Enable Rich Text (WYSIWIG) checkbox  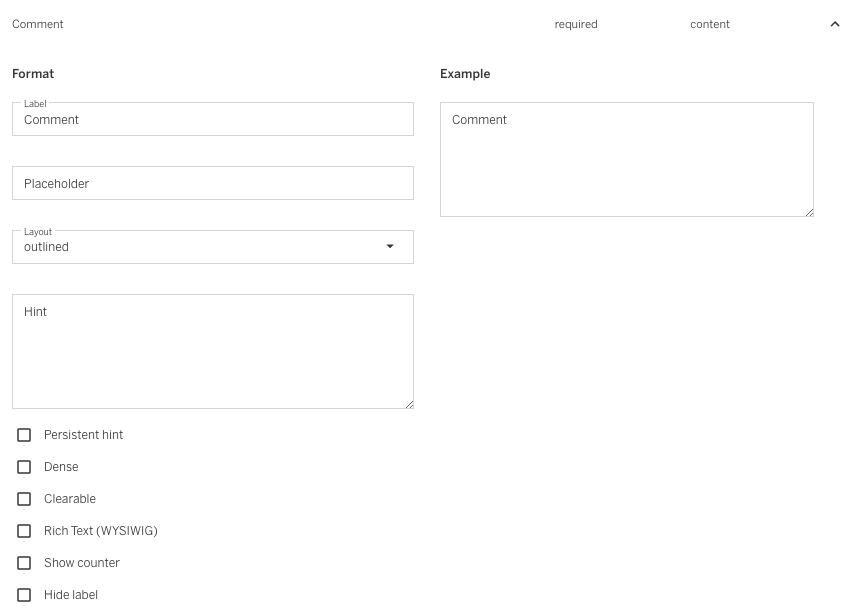[24, 531]
